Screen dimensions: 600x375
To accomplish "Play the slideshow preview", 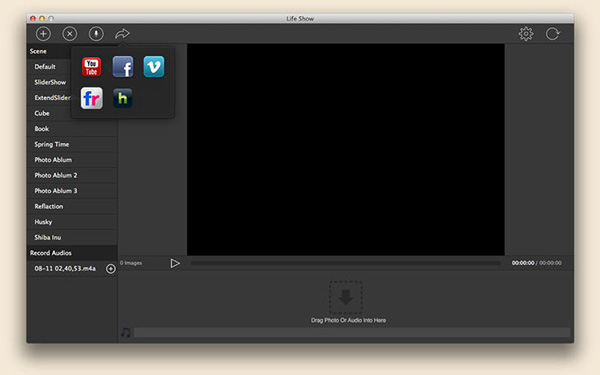I will (x=175, y=263).
